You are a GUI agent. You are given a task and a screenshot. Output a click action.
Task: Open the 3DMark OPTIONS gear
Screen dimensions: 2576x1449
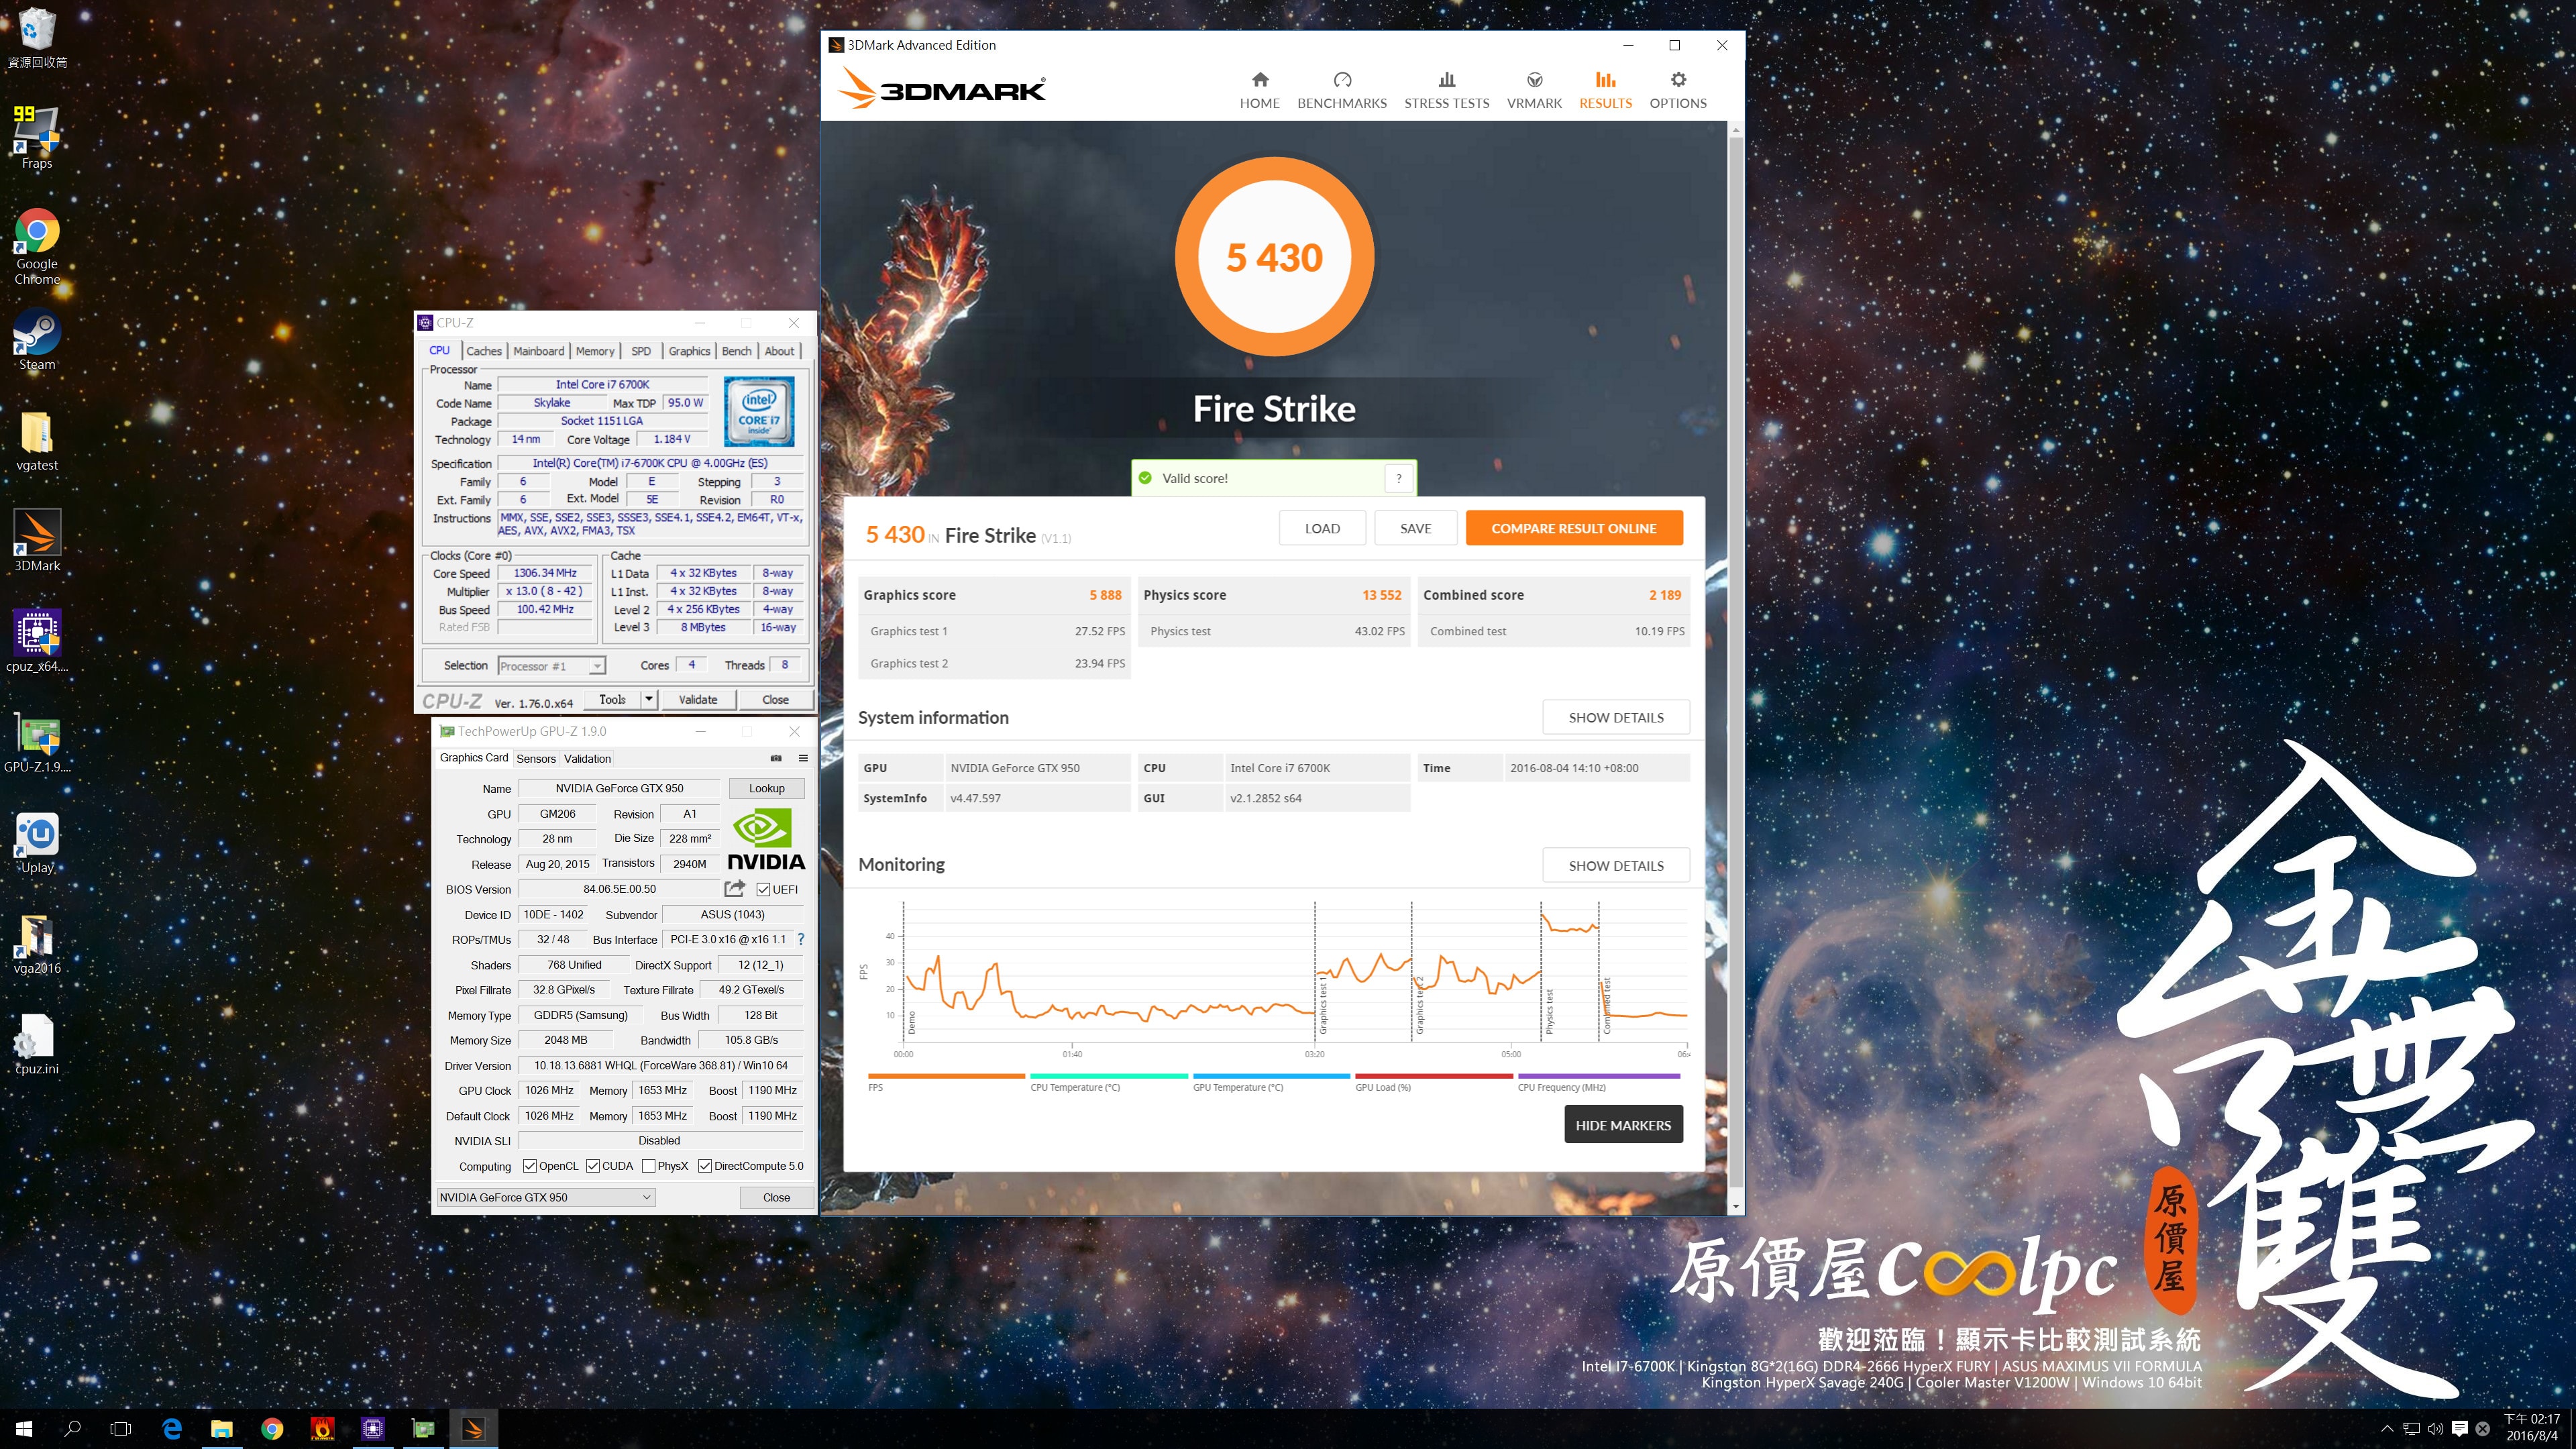tap(1678, 90)
